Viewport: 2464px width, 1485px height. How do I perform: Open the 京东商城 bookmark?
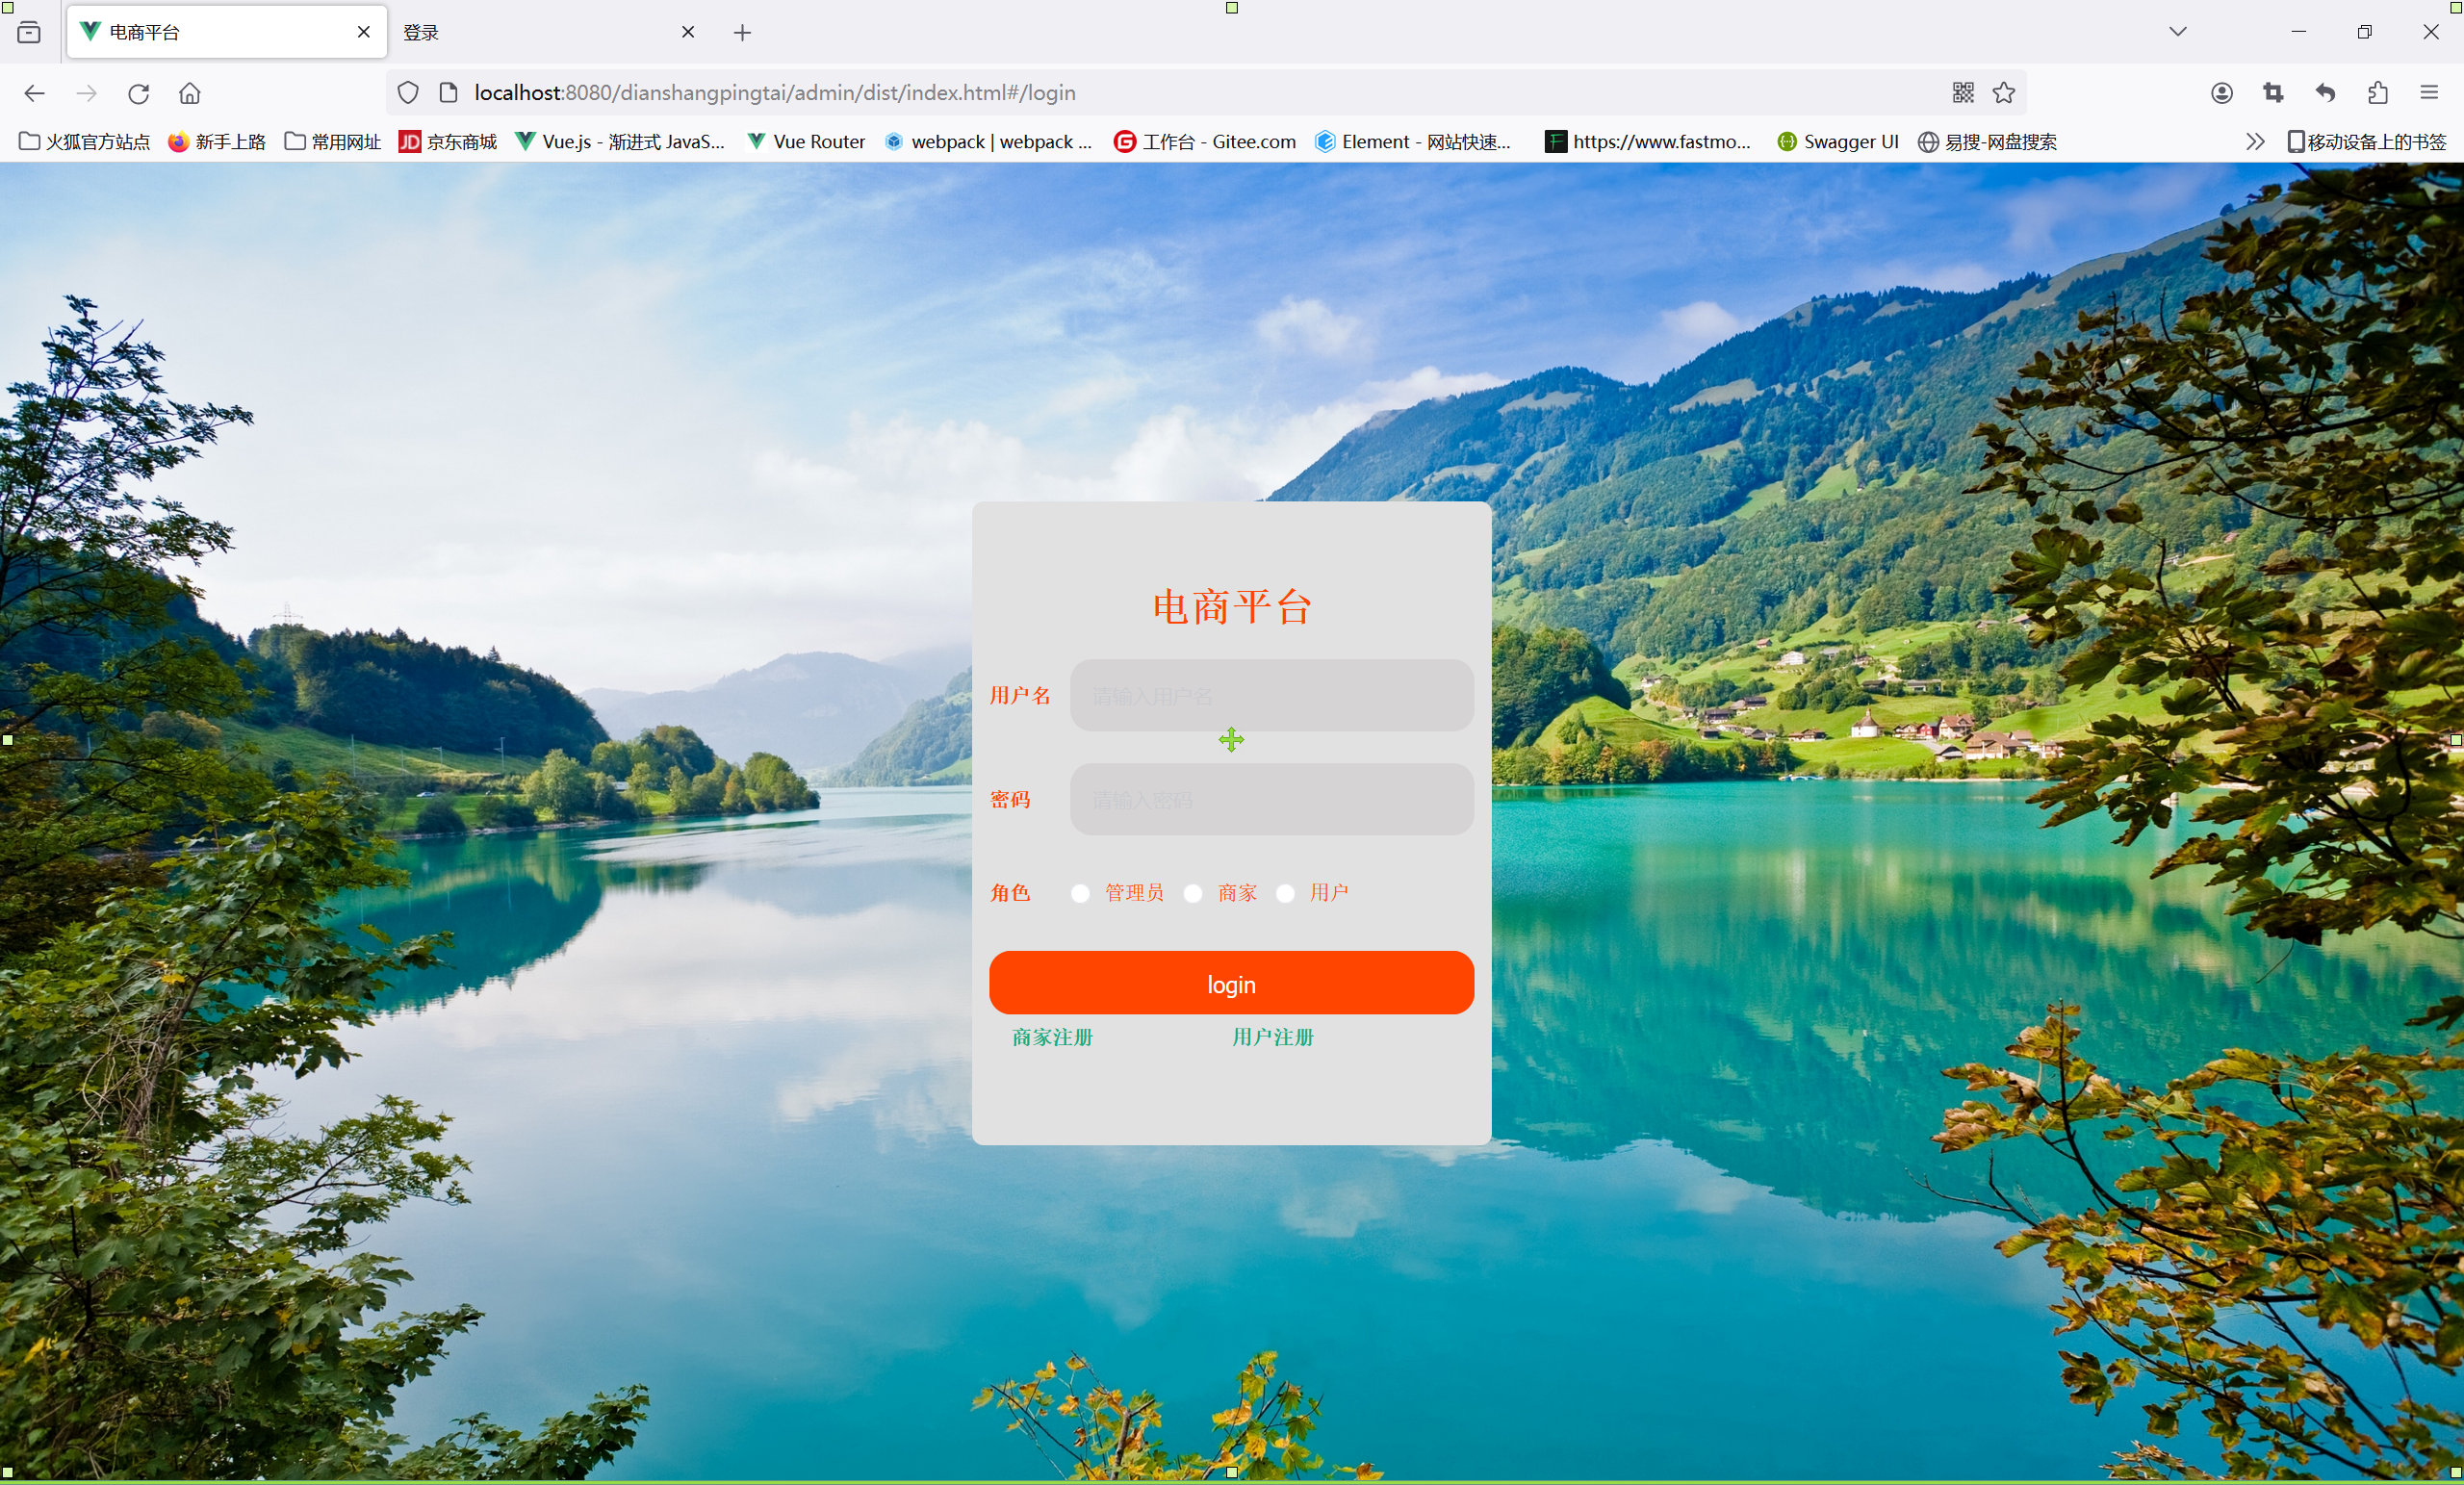(x=448, y=142)
